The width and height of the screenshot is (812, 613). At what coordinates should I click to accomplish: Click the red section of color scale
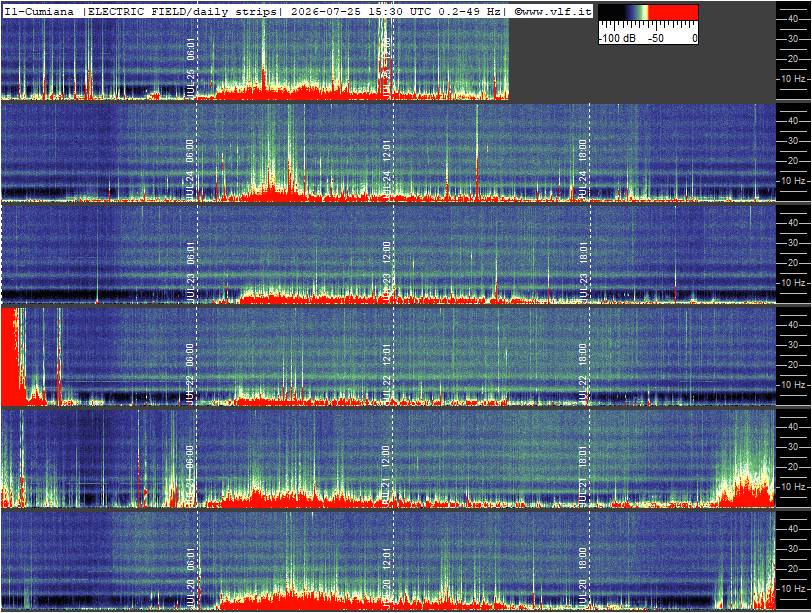click(x=673, y=12)
